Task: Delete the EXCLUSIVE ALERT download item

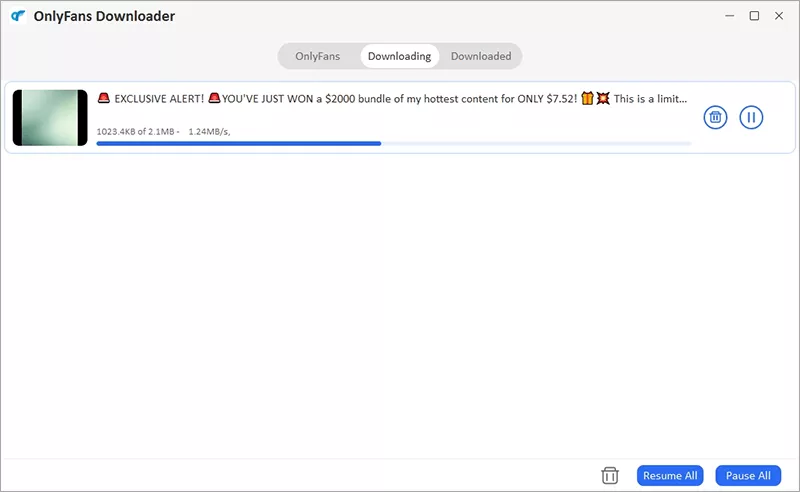Action: point(715,117)
